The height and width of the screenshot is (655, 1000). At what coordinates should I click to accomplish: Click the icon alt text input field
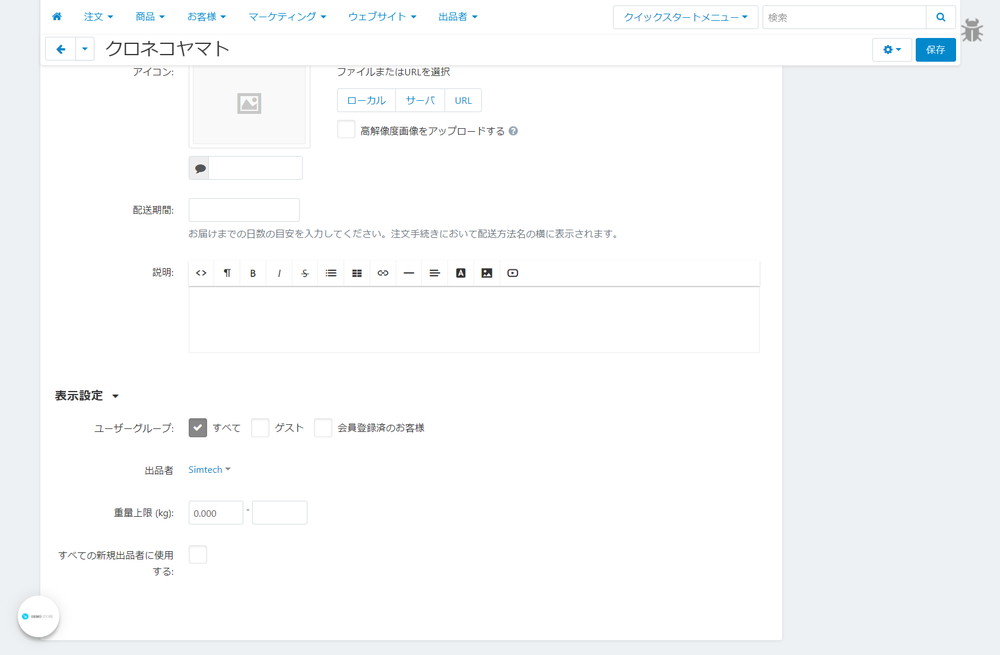coord(255,168)
